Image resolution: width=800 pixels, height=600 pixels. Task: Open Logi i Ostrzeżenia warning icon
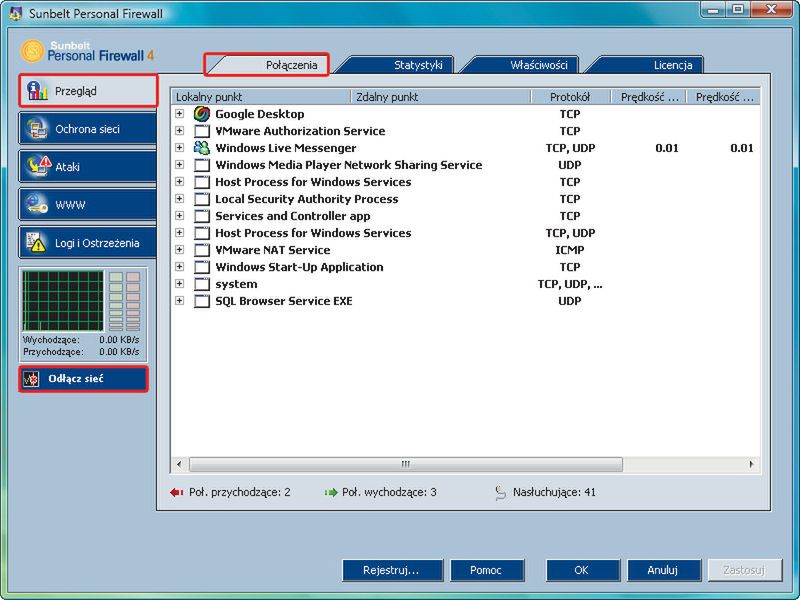coord(37,242)
